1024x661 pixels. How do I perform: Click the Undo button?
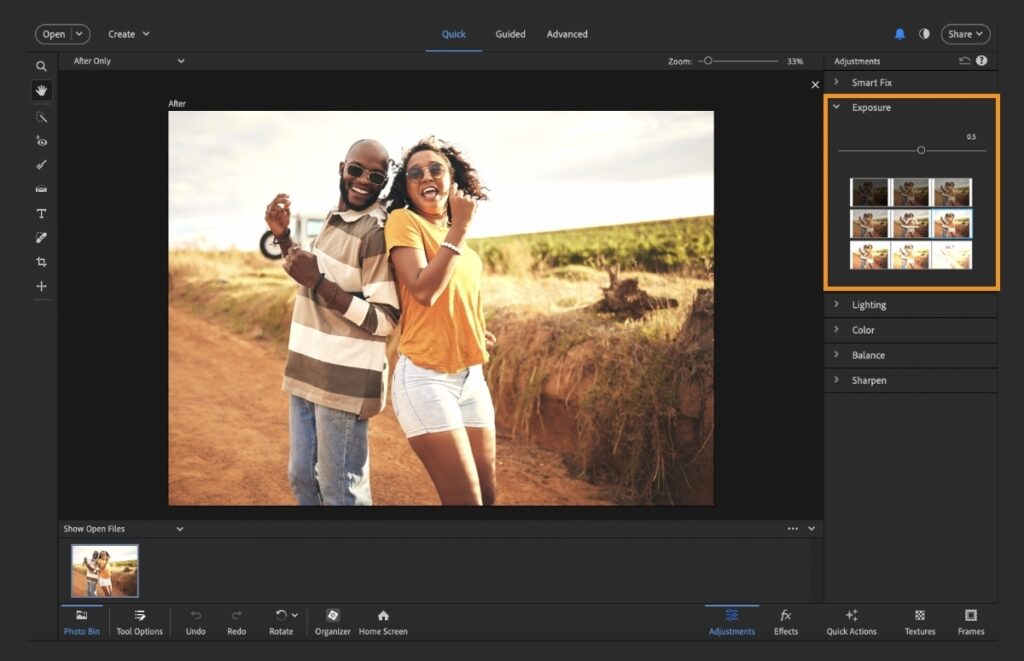pos(195,622)
